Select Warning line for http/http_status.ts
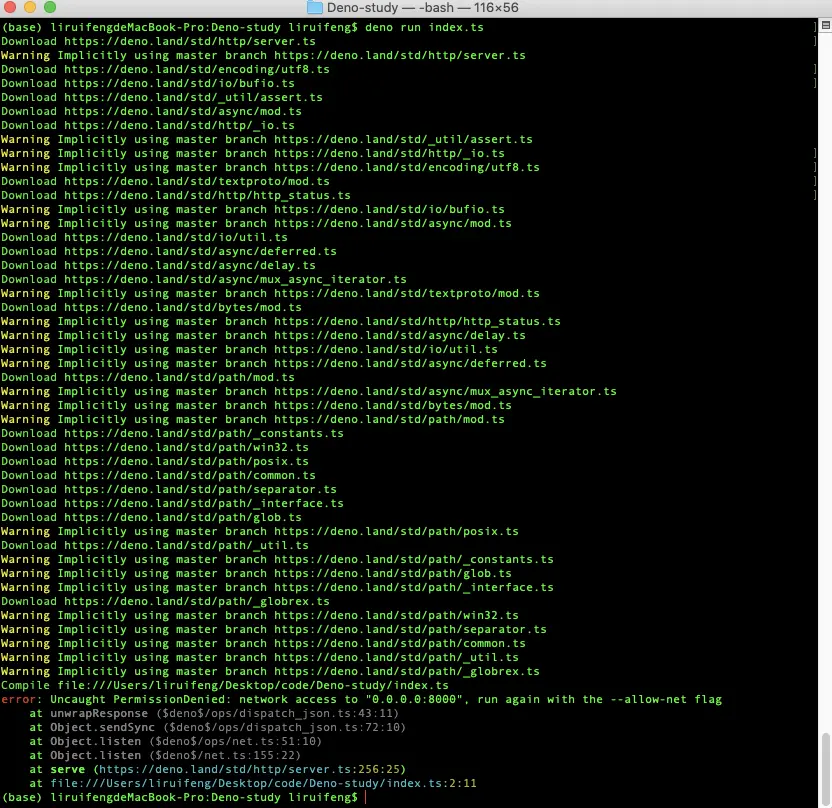 pyautogui.click(x=281, y=322)
